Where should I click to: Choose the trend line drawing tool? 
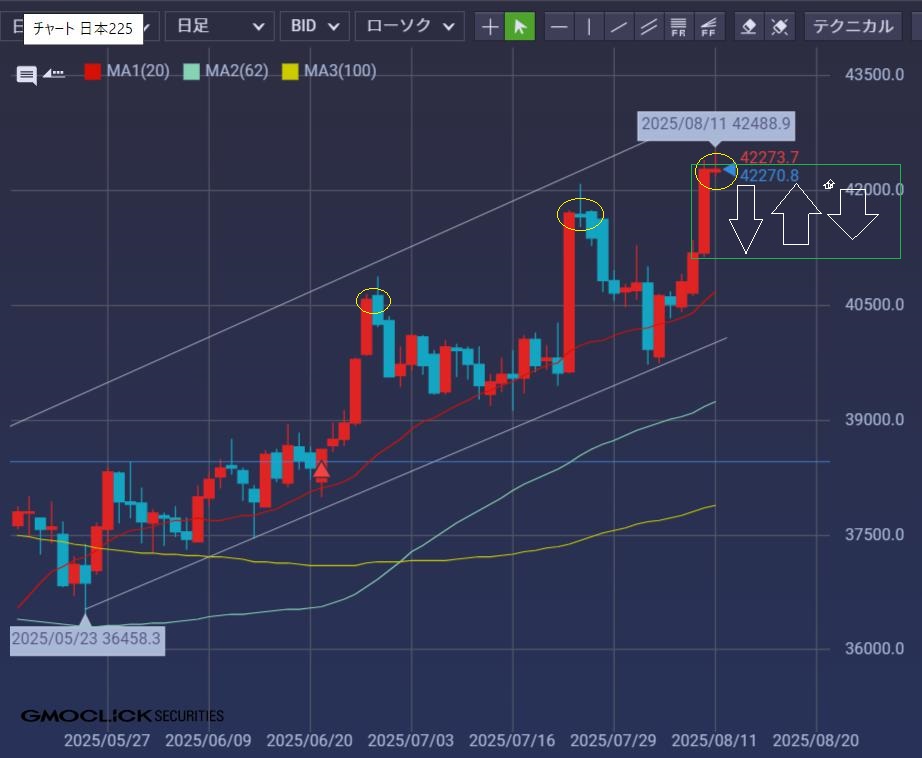619,26
